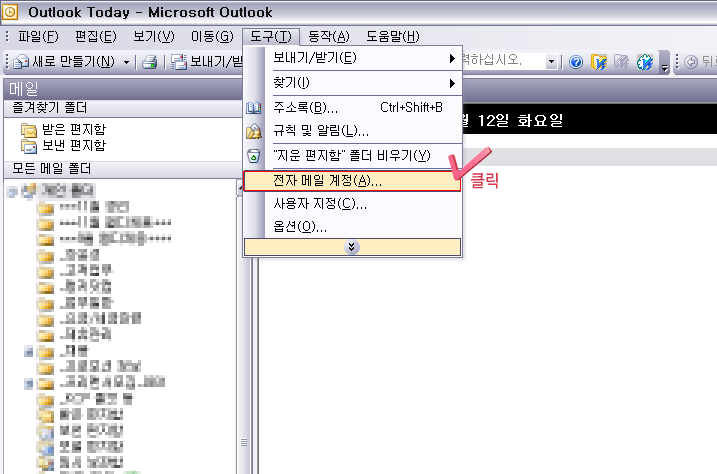Click the 메일 pane header

(123, 89)
